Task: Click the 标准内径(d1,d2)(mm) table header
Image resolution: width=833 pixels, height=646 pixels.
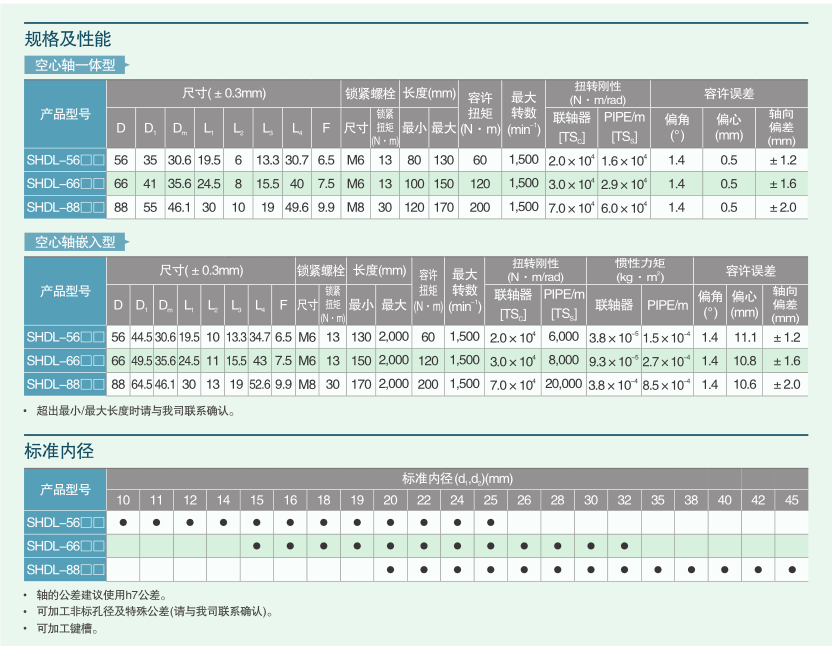Action: pyautogui.click(x=457, y=479)
